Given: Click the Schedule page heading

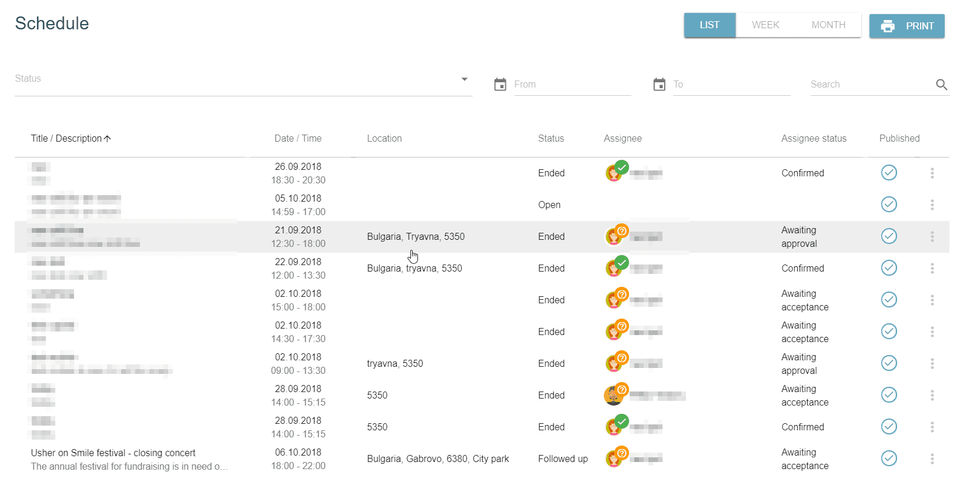Looking at the screenshot, I should 52,23.
